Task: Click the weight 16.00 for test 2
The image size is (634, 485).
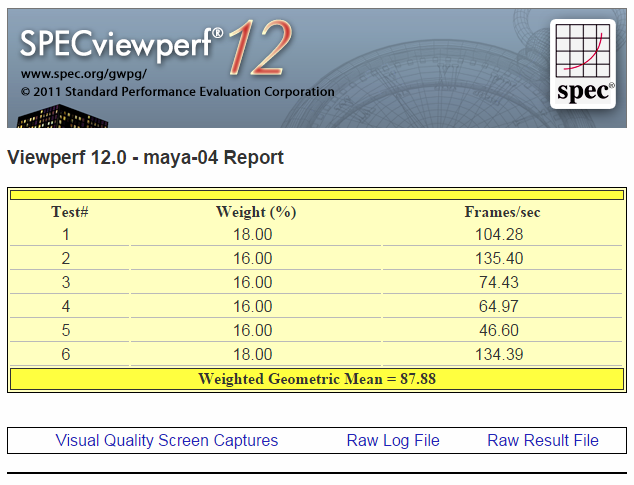Action: coord(253,258)
